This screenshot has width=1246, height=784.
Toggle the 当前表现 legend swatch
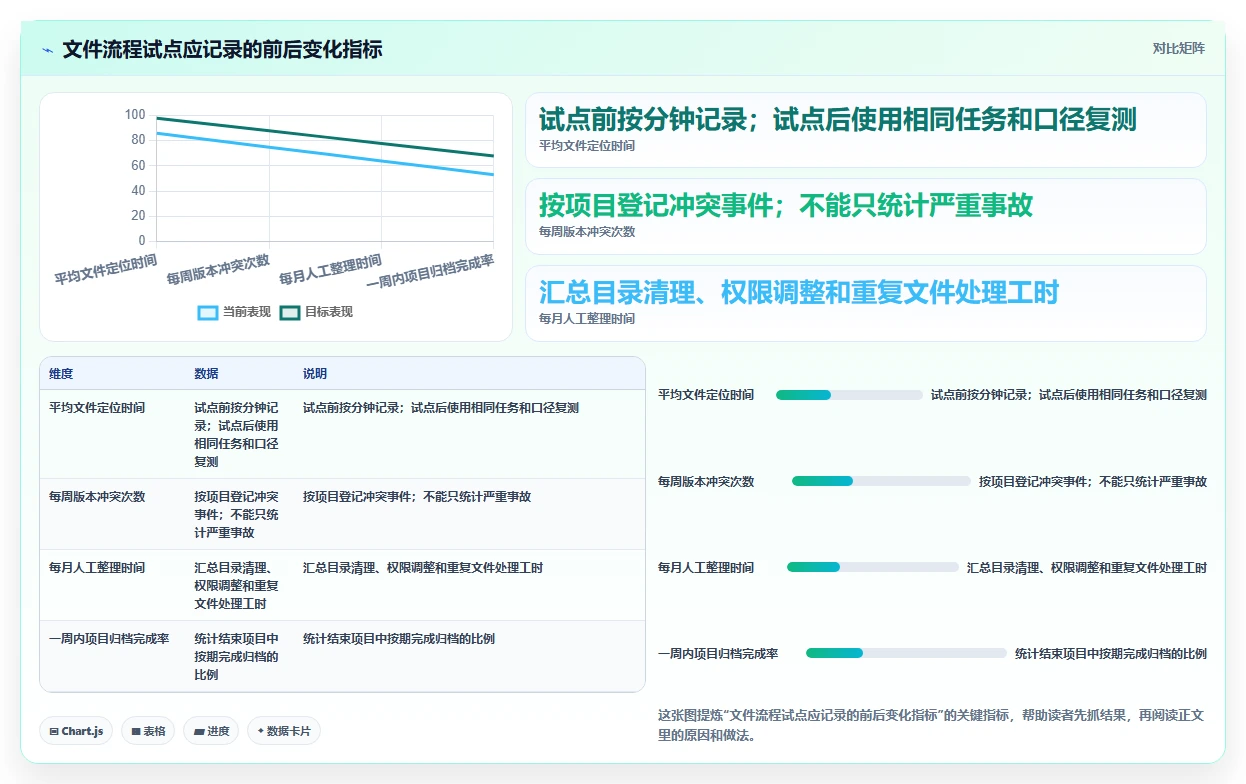(208, 312)
